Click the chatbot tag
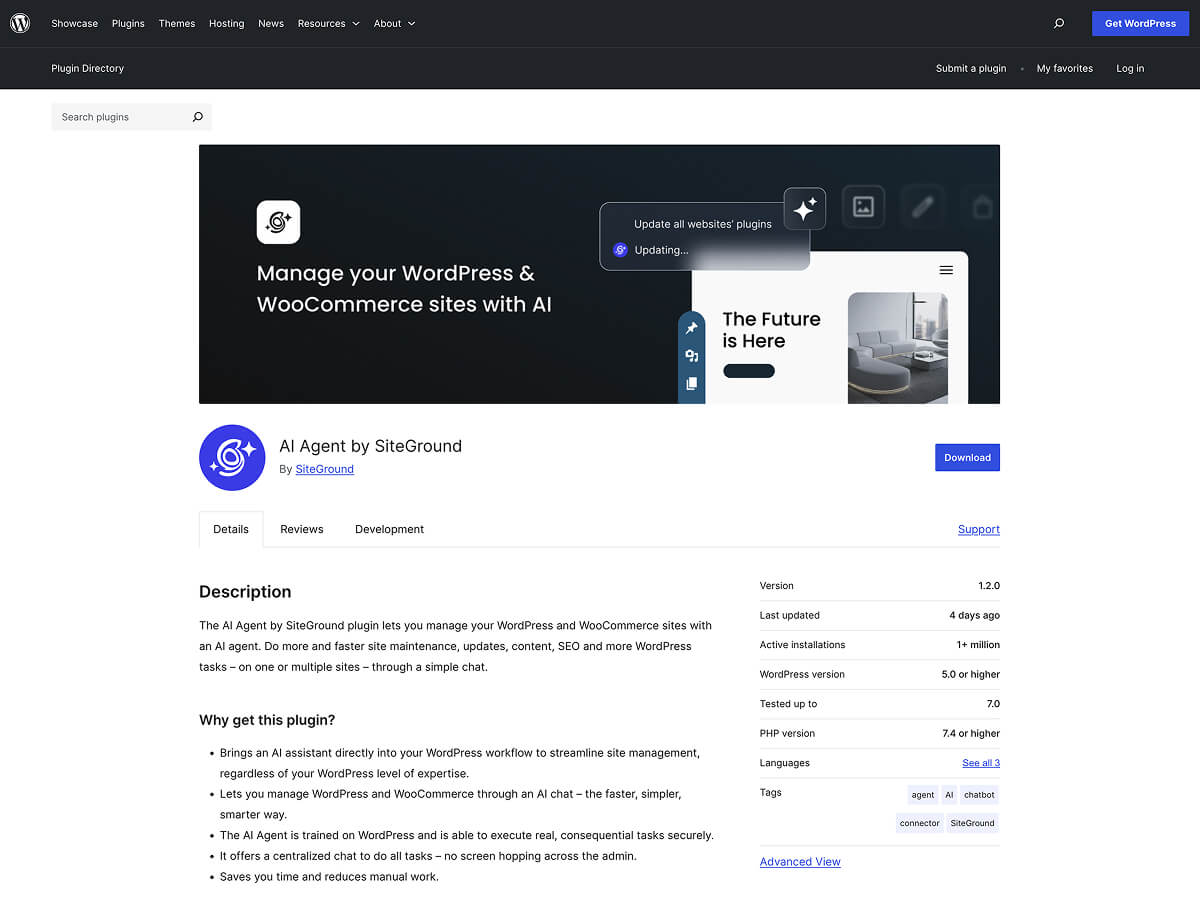Screen dimensions: 1200x902 979,795
